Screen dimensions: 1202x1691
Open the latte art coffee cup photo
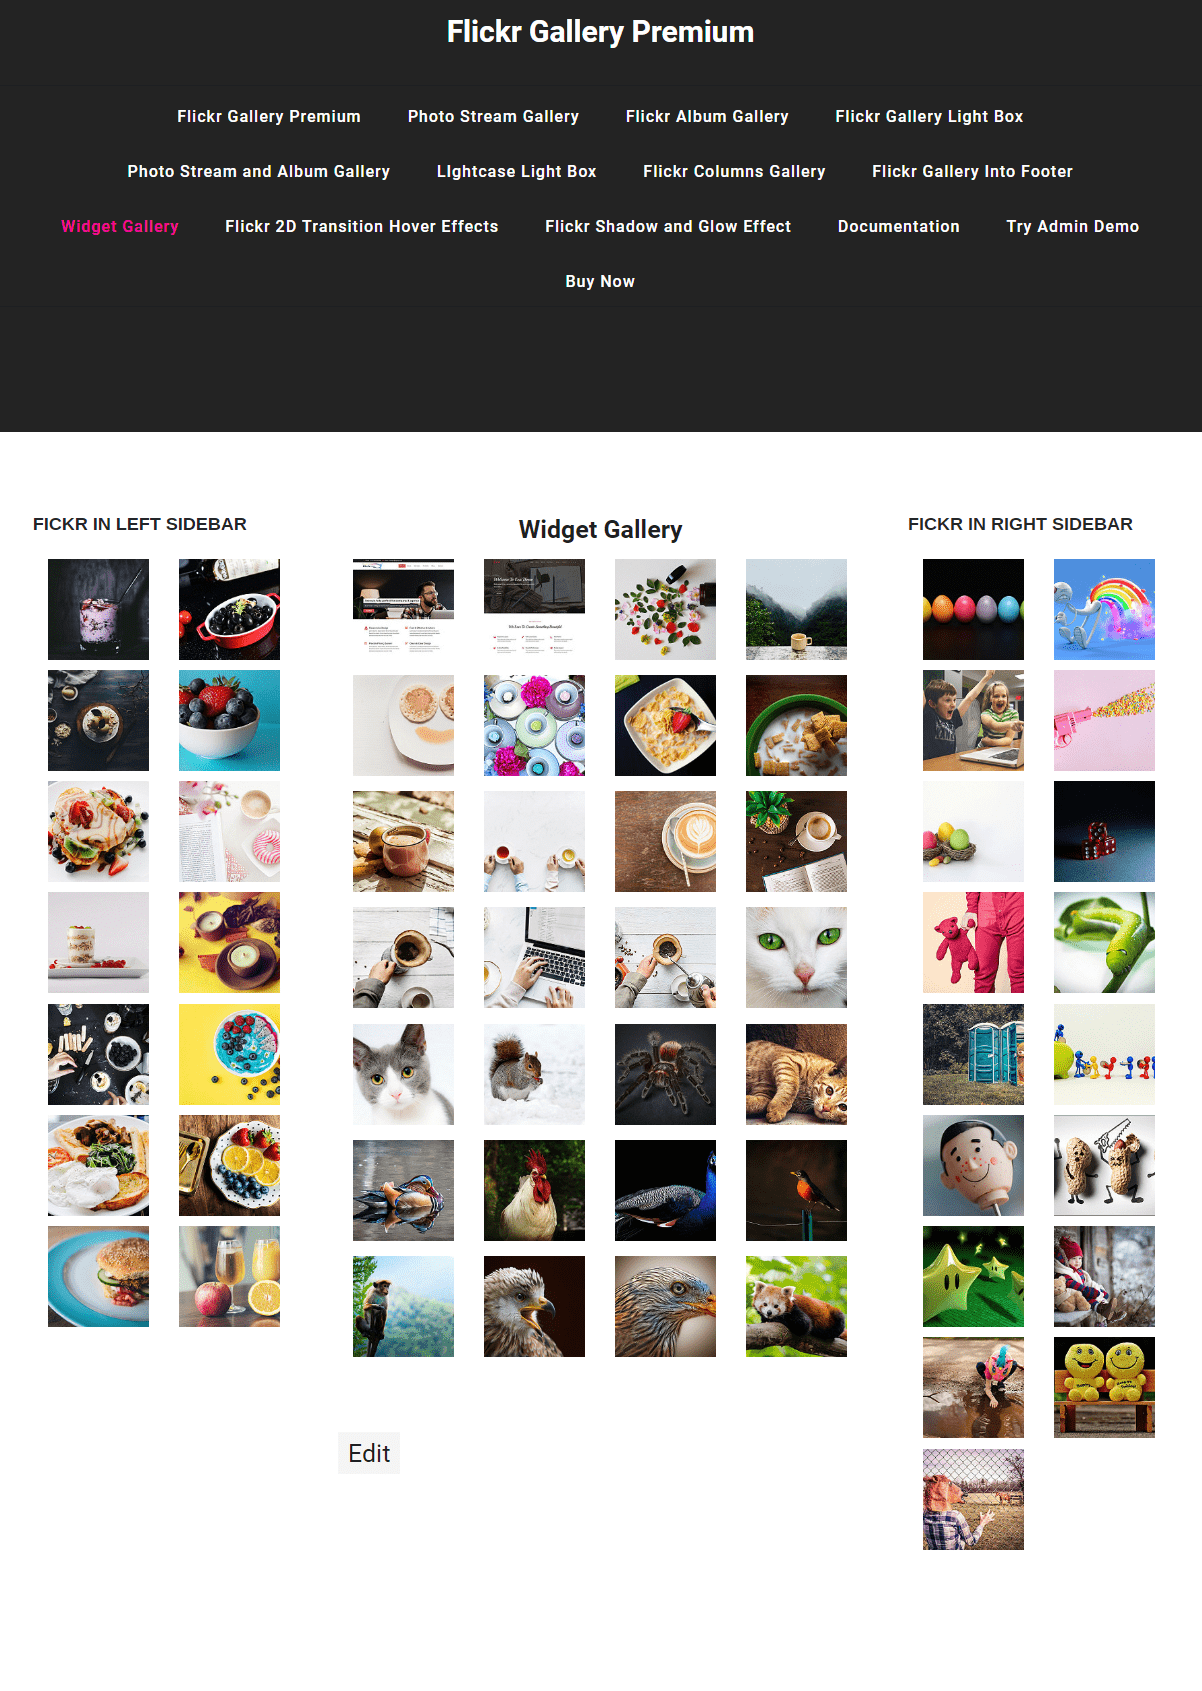click(665, 841)
